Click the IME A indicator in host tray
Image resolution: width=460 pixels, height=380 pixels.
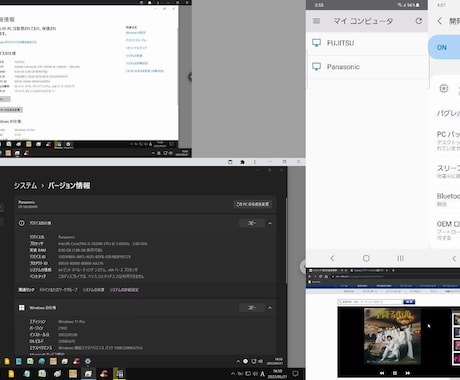coord(263,374)
